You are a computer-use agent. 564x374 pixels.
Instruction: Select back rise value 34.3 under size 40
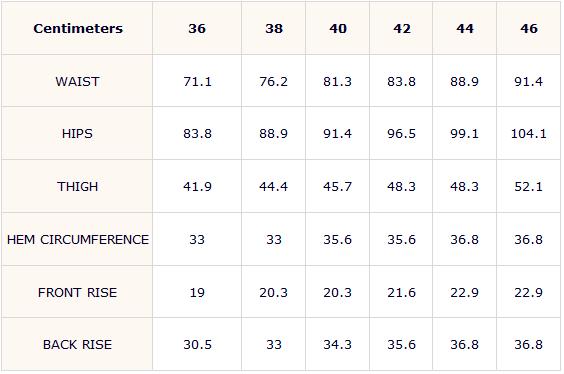click(337, 345)
